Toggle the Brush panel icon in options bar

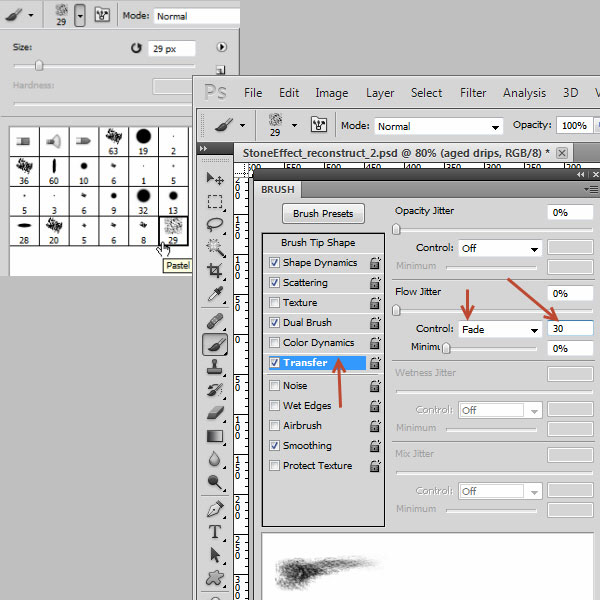click(x=319, y=125)
